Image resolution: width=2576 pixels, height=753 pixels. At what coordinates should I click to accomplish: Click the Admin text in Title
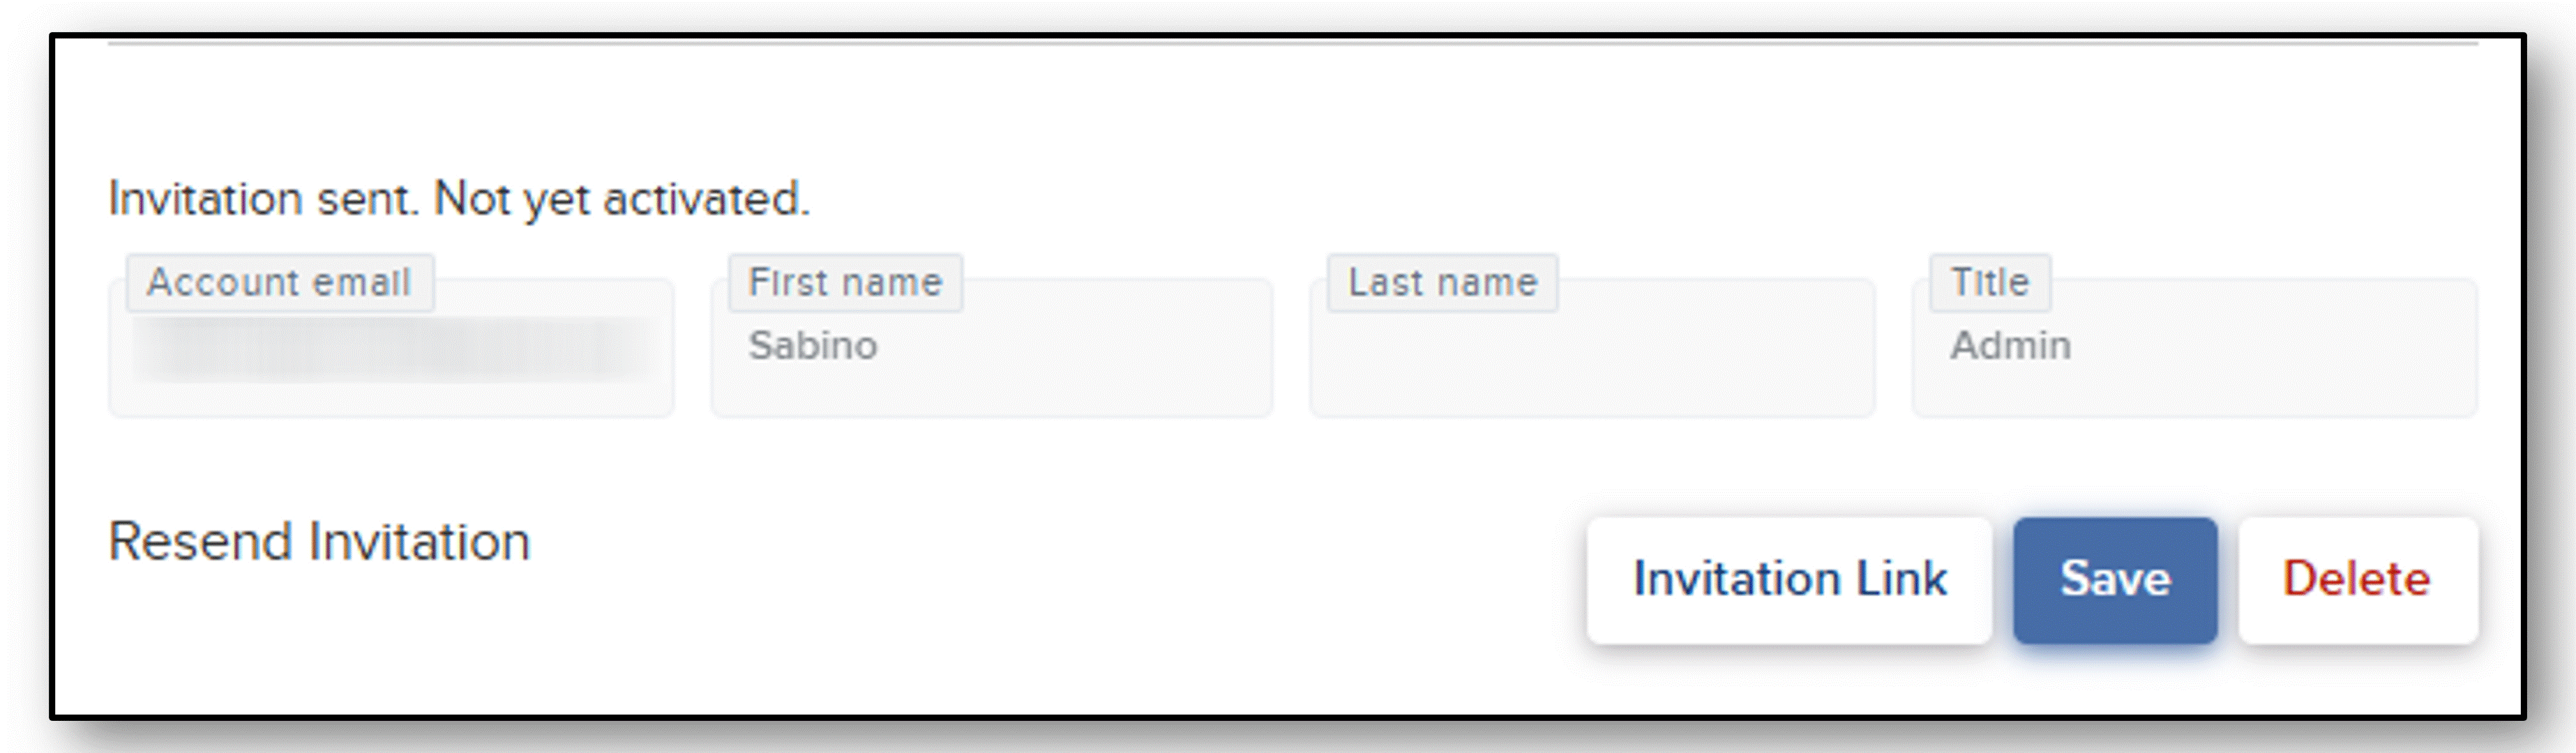[x=2011, y=346]
